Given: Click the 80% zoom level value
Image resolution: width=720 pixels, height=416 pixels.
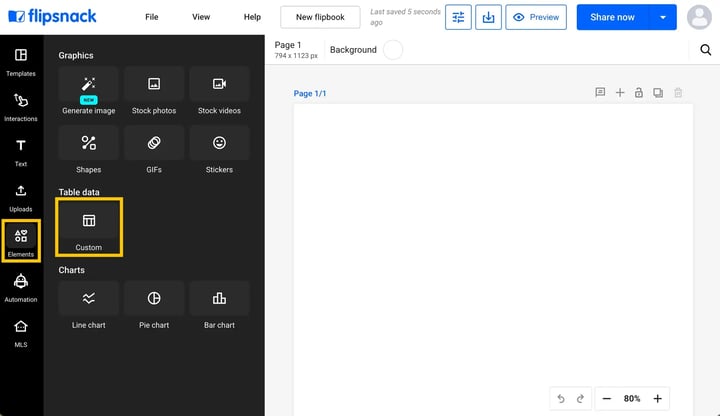Looking at the screenshot, I should [632, 399].
